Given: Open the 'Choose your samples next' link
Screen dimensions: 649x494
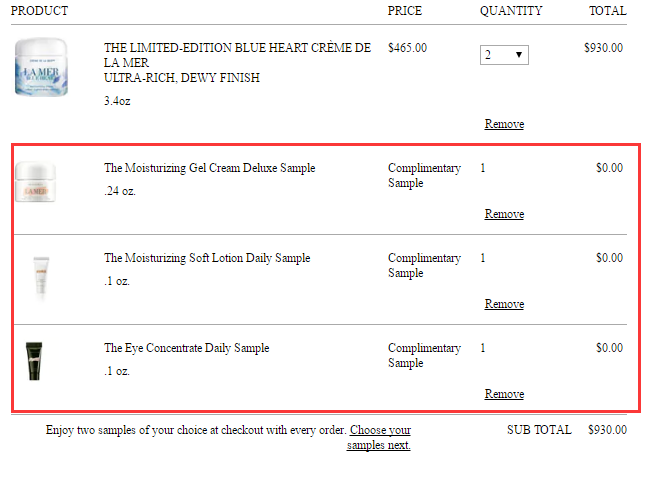Looking at the screenshot, I should 379,437.
